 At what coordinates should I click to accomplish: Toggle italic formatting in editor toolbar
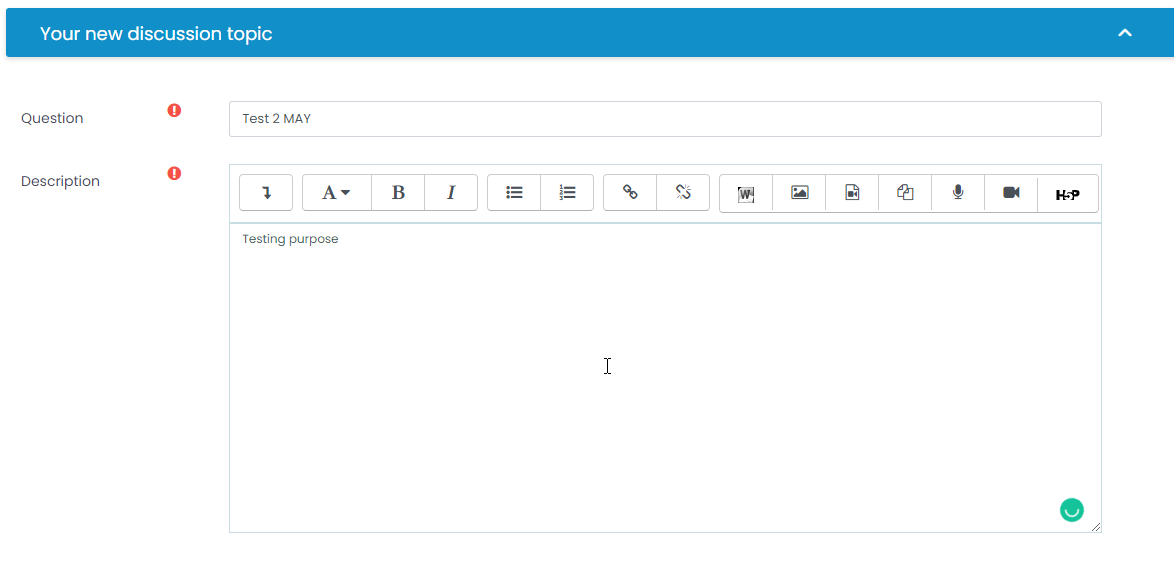click(x=451, y=193)
